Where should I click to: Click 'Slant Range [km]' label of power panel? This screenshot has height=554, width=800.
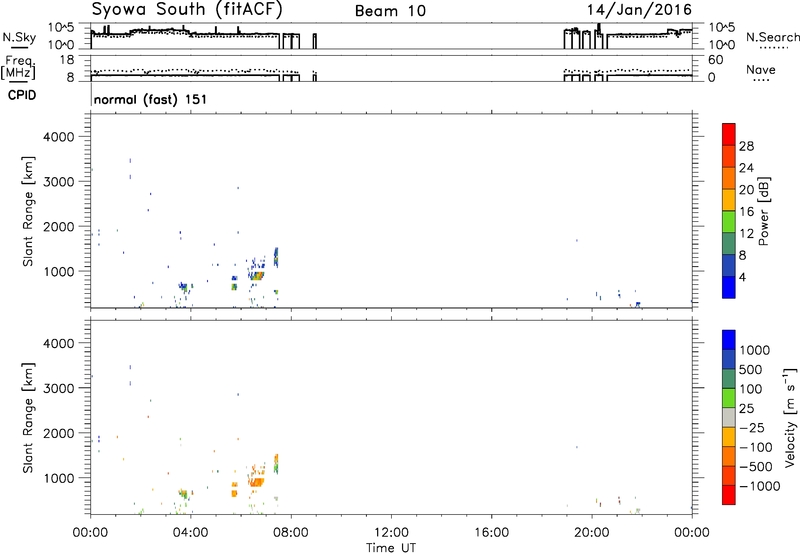28,211
